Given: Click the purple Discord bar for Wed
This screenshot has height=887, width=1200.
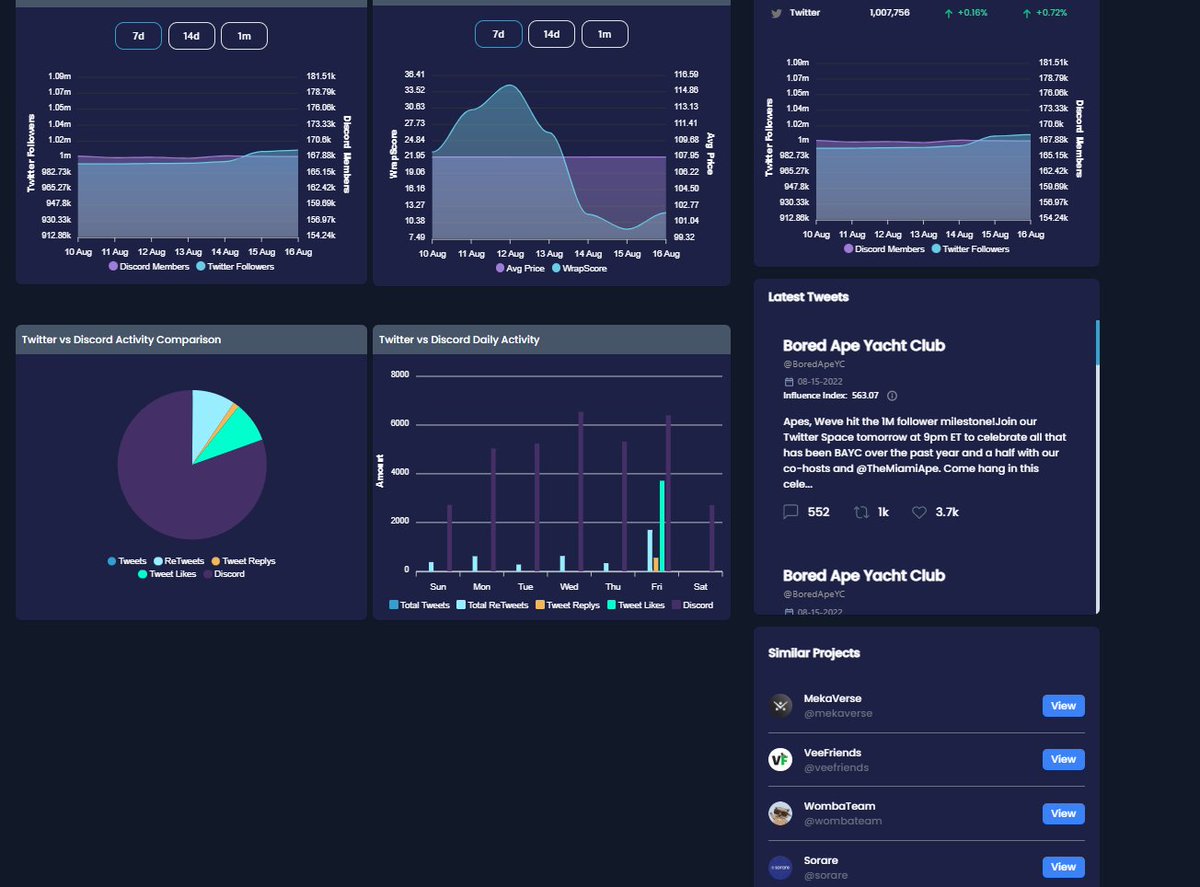Looking at the screenshot, I should (x=581, y=491).
